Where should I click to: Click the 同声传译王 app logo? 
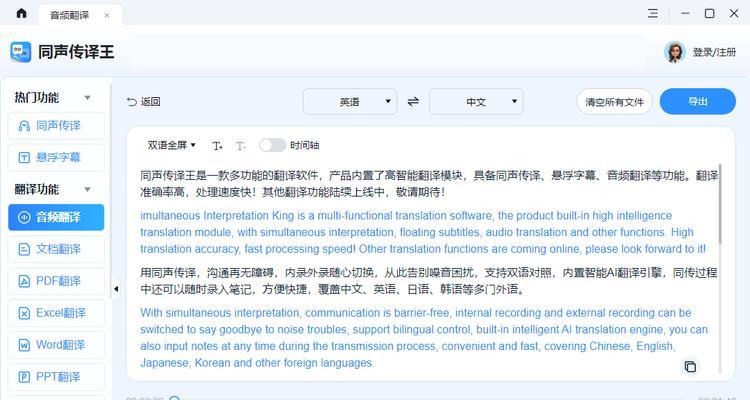point(21,52)
